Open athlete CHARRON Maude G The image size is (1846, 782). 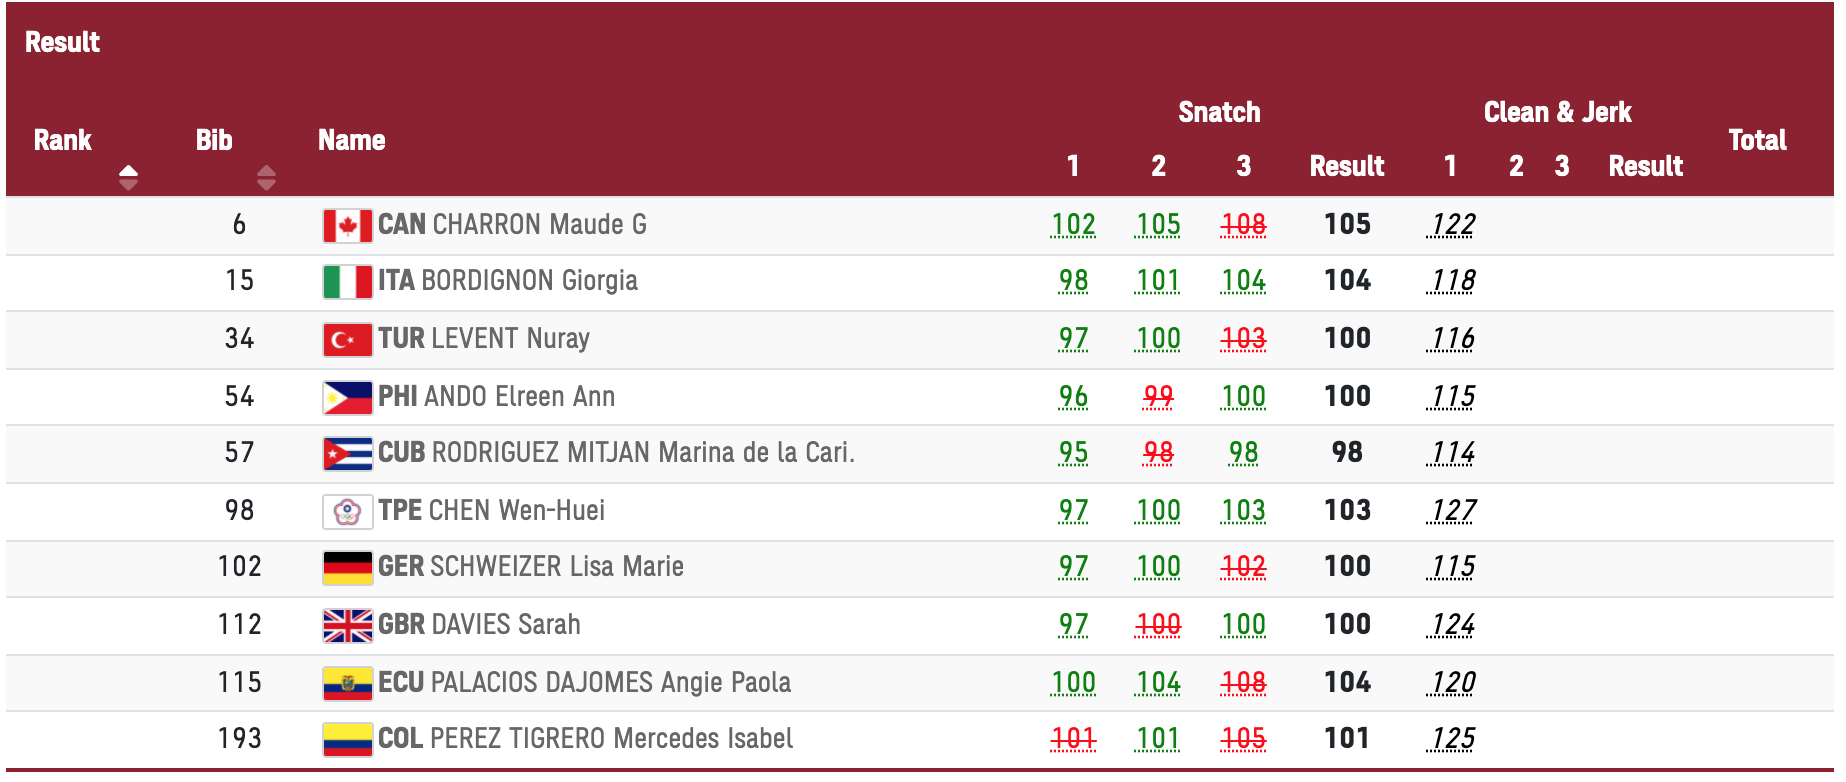point(539,224)
